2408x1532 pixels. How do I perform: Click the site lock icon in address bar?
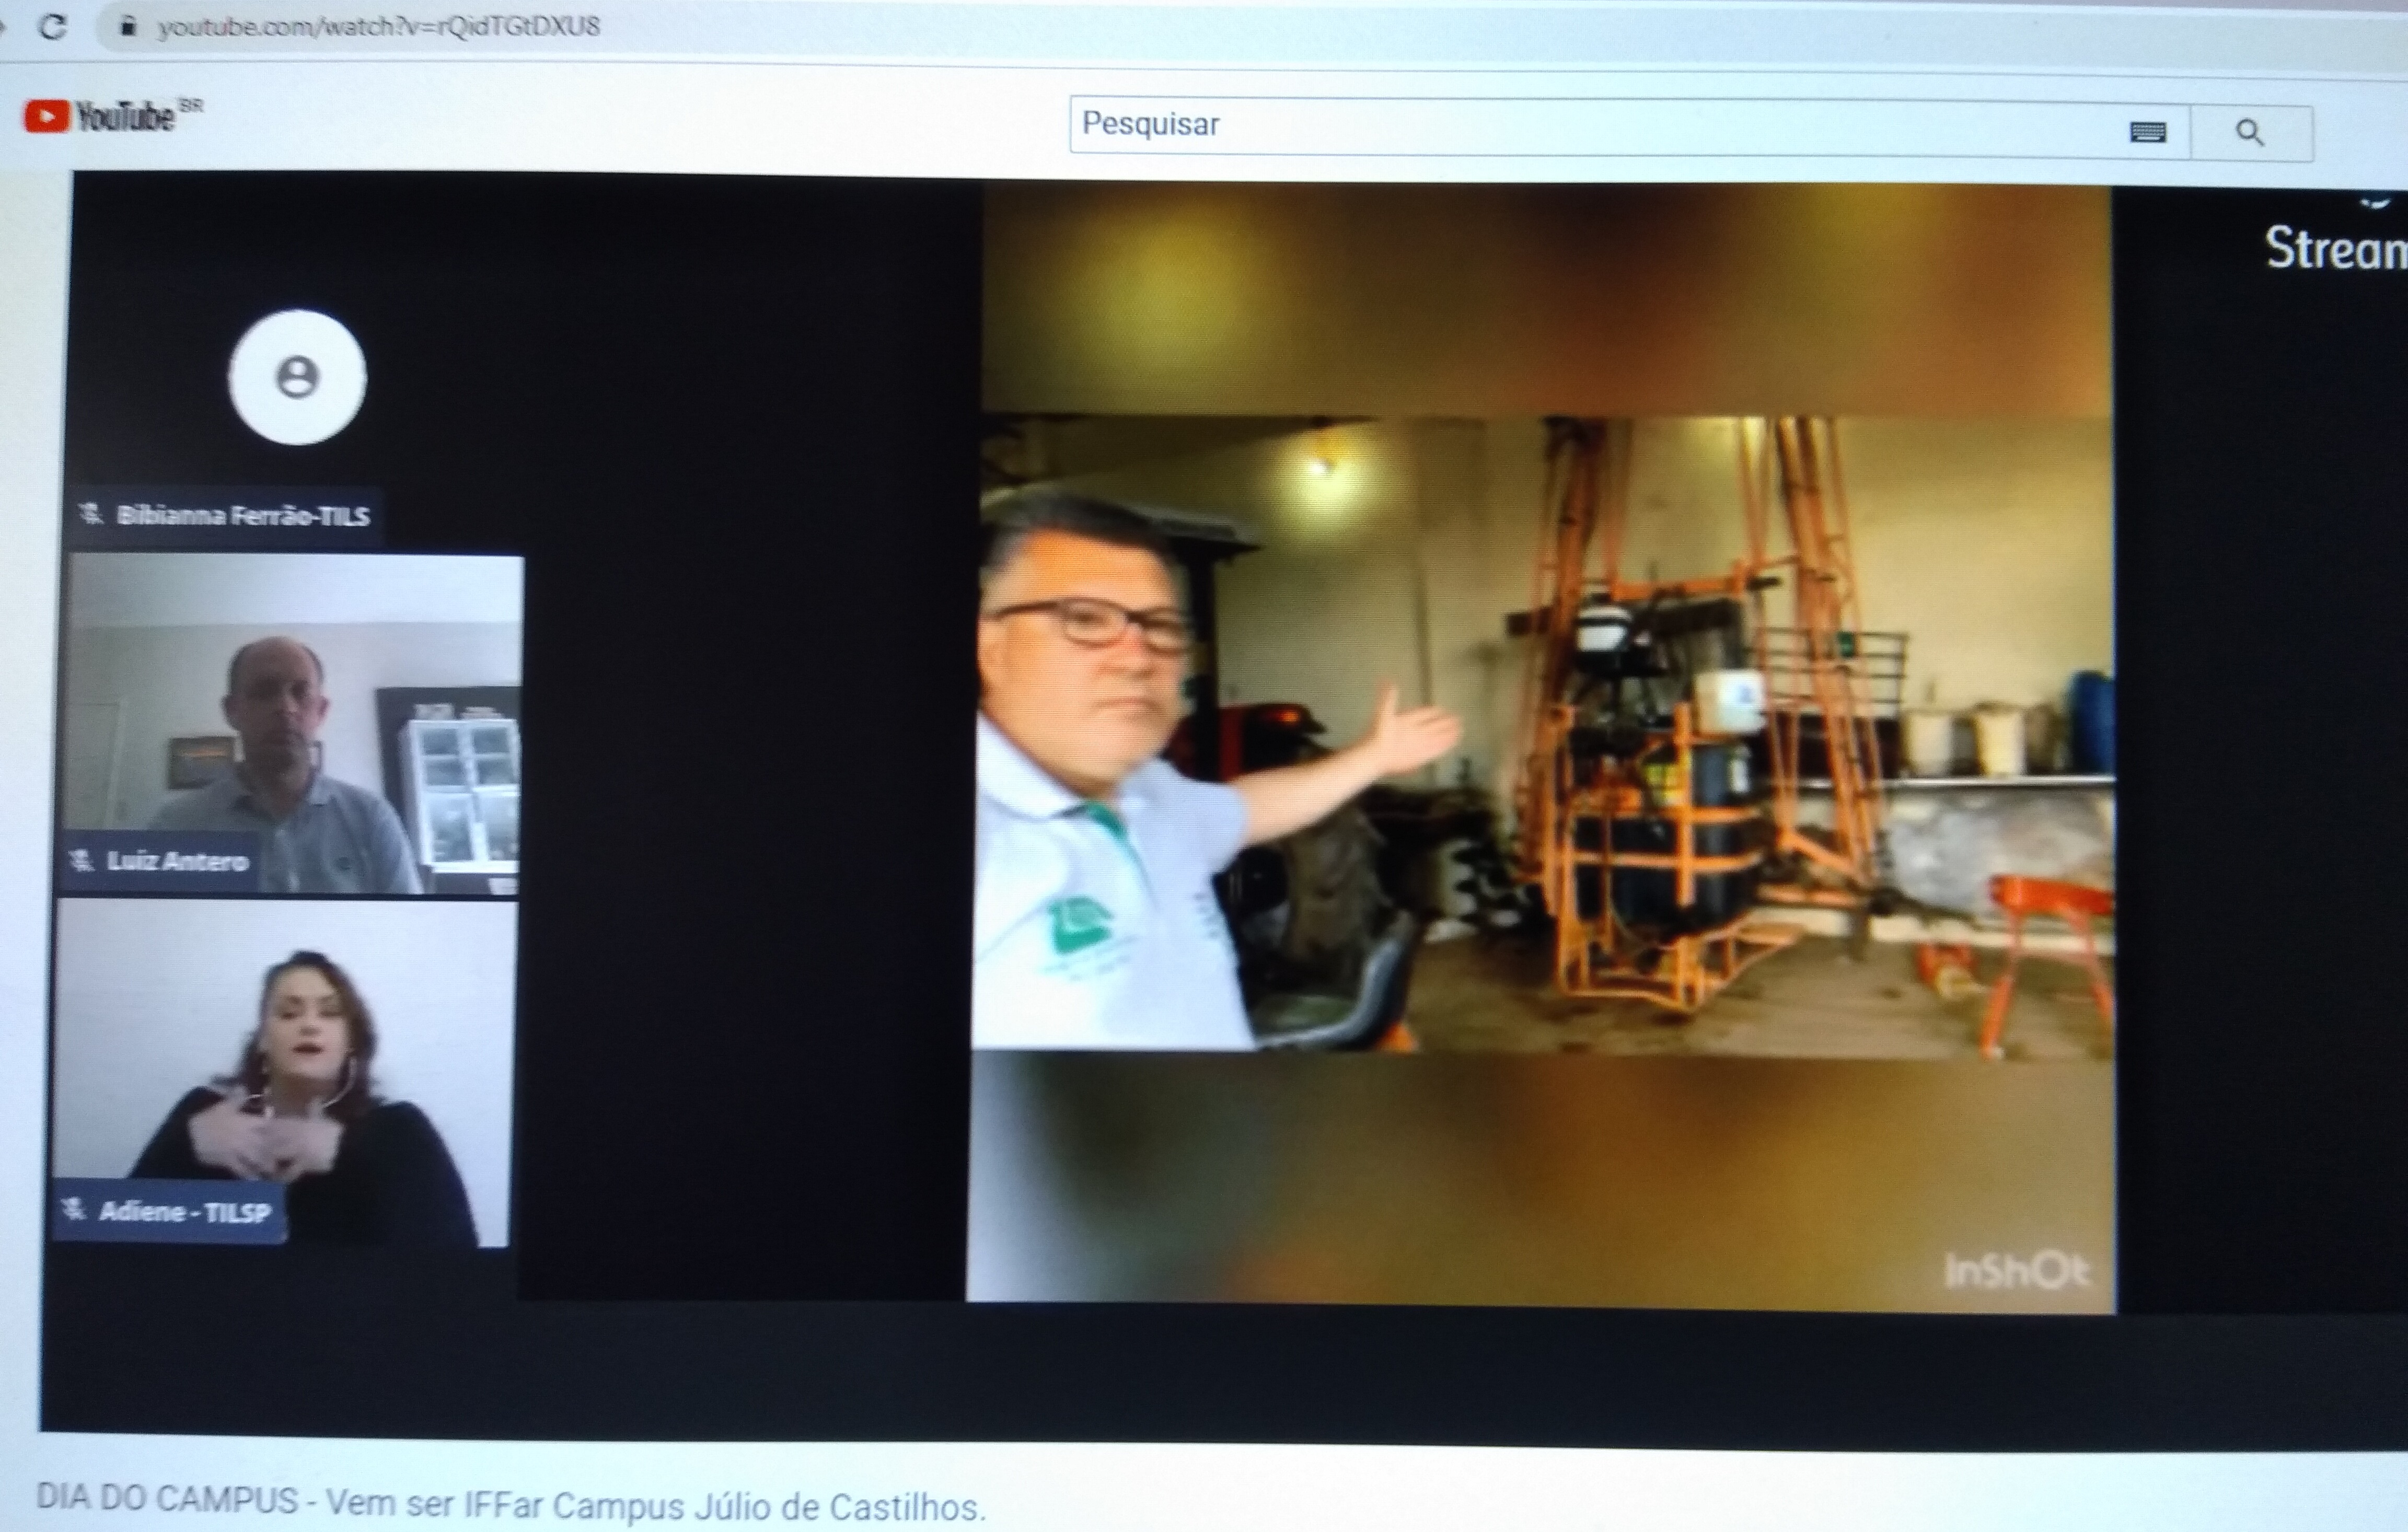(x=127, y=27)
